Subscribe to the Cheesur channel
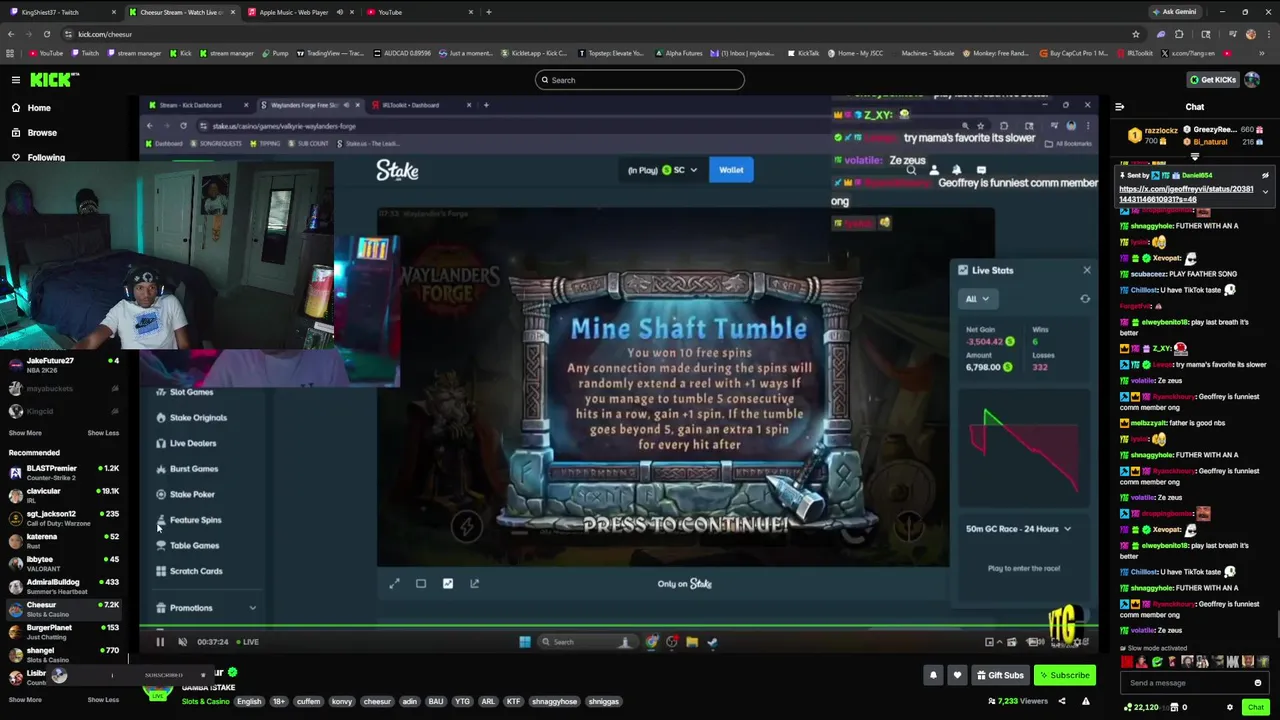Viewport: 1280px width, 720px height. pos(1064,675)
